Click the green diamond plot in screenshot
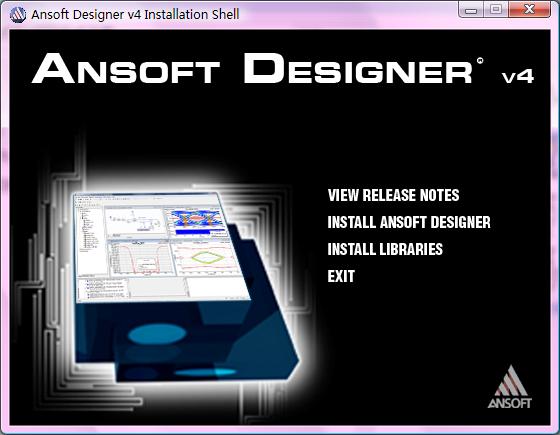The height and width of the screenshot is (435, 560). [207, 258]
